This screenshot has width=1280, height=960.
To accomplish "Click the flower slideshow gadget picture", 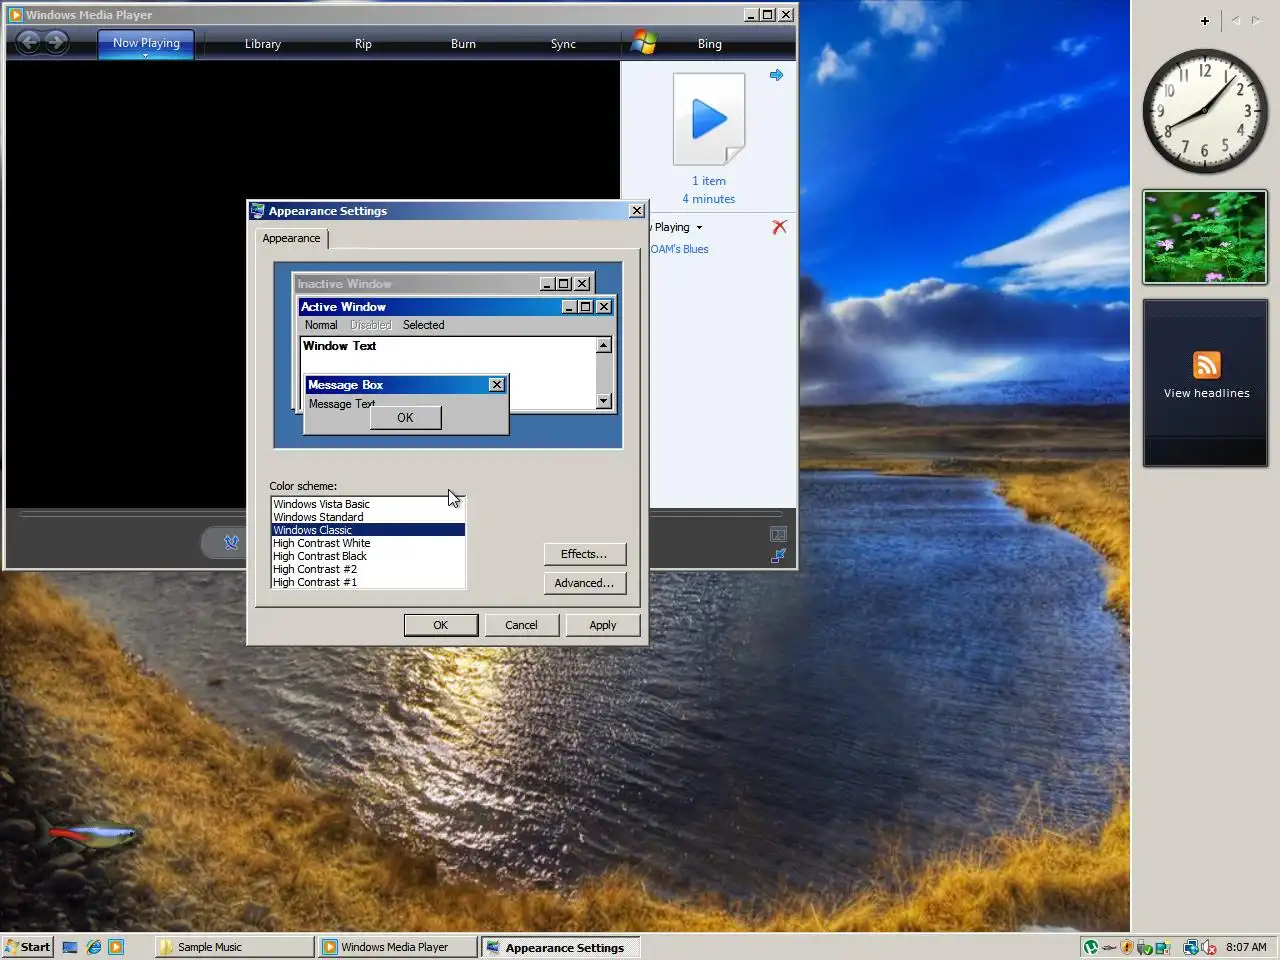I will 1205,237.
